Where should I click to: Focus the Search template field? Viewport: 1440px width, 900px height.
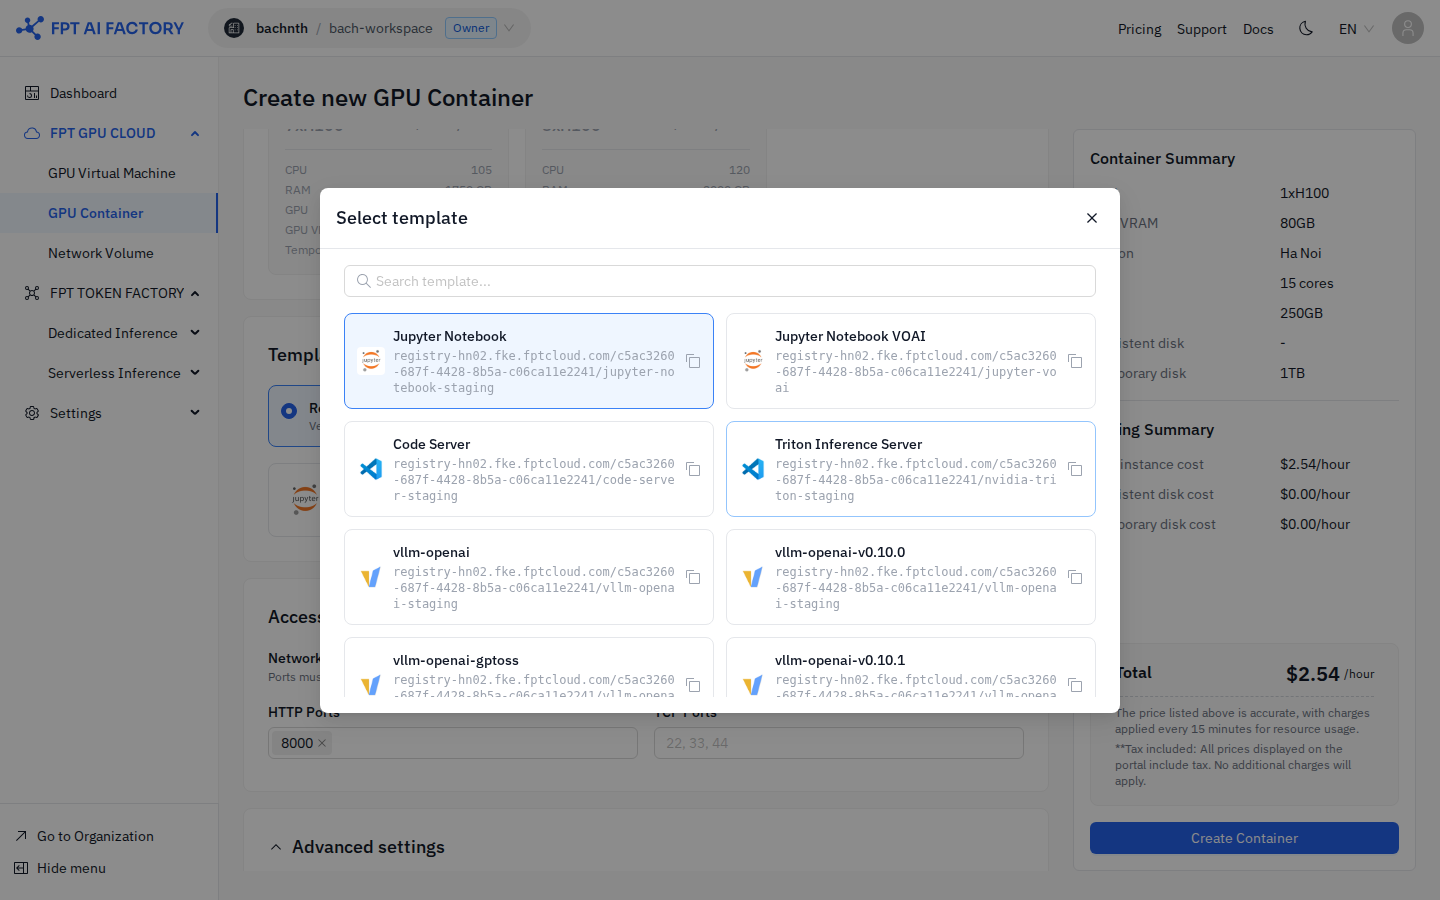(720, 281)
